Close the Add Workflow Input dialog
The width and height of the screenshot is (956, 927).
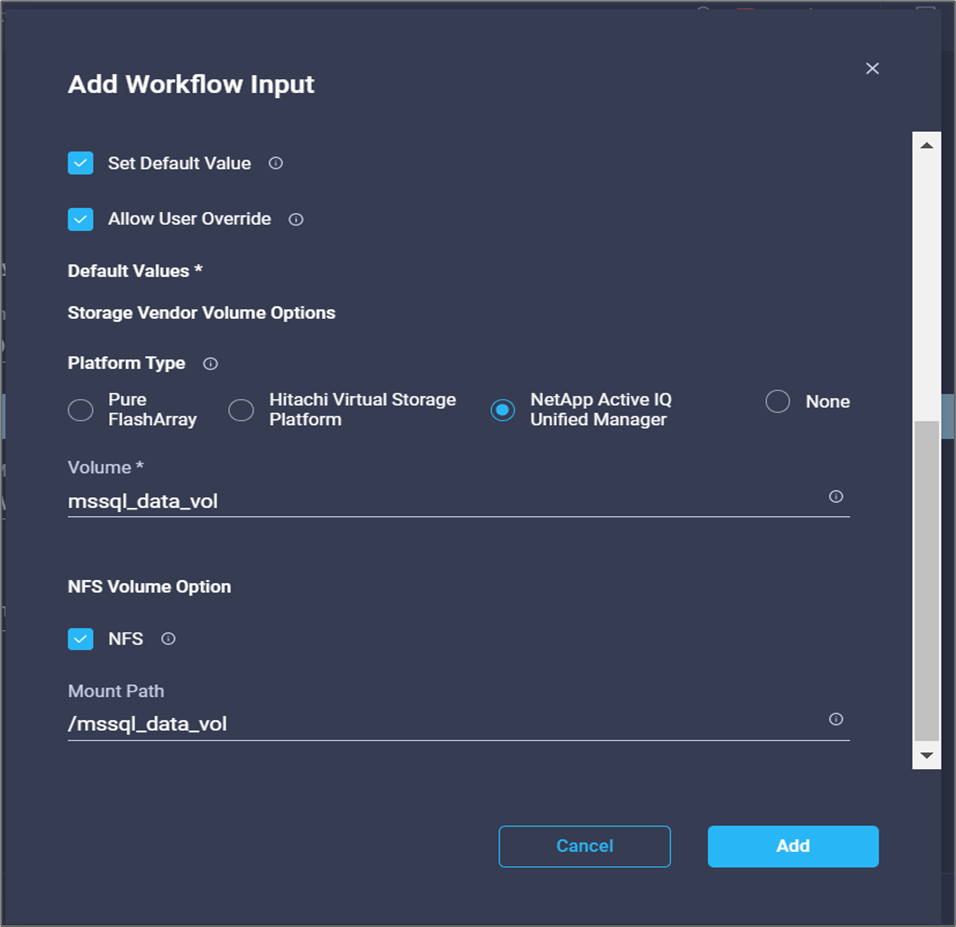click(872, 68)
